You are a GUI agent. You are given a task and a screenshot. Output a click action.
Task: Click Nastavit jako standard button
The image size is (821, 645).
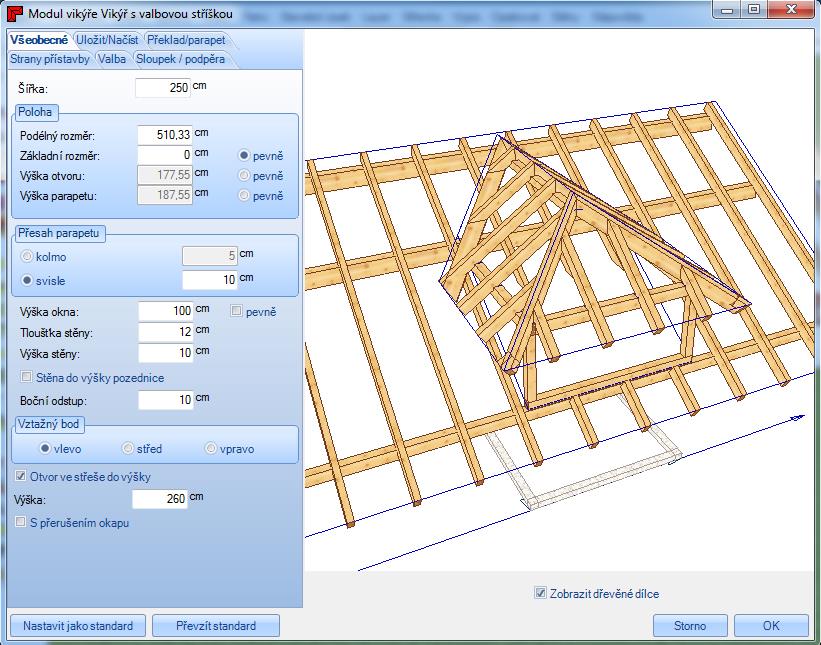(x=77, y=626)
